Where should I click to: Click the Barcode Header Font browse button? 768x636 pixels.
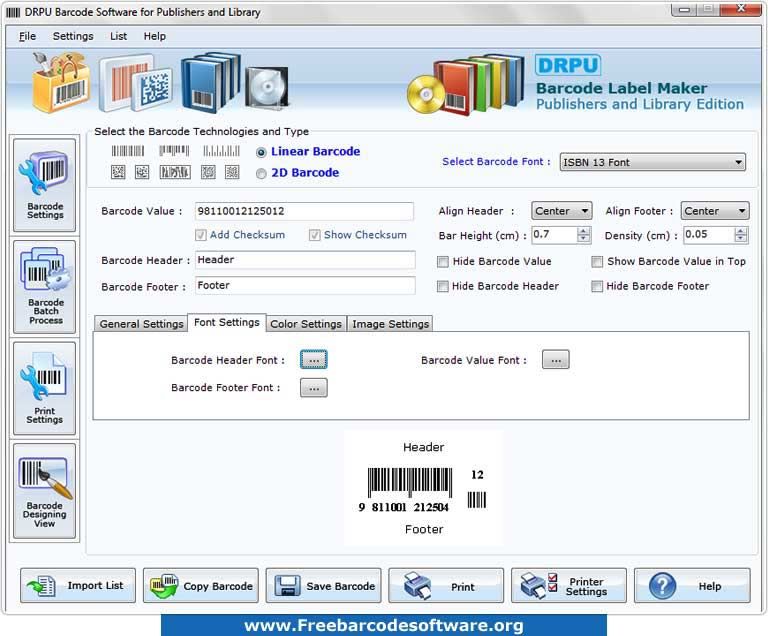click(x=313, y=360)
